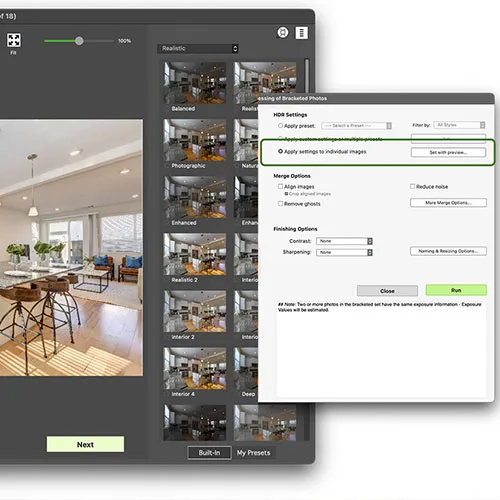Open the Realistic preset category dropdown
This screenshot has height=500, width=500.
[x=198, y=48]
